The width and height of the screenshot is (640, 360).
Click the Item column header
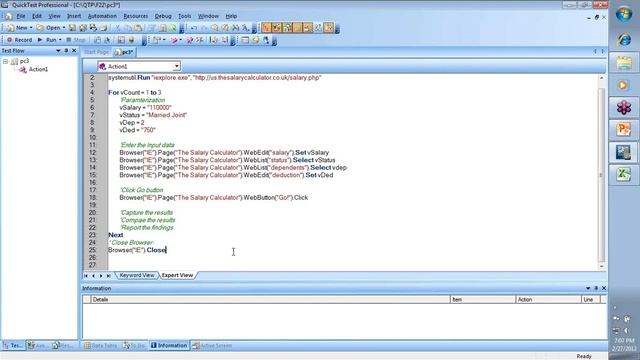[x=483, y=300]
